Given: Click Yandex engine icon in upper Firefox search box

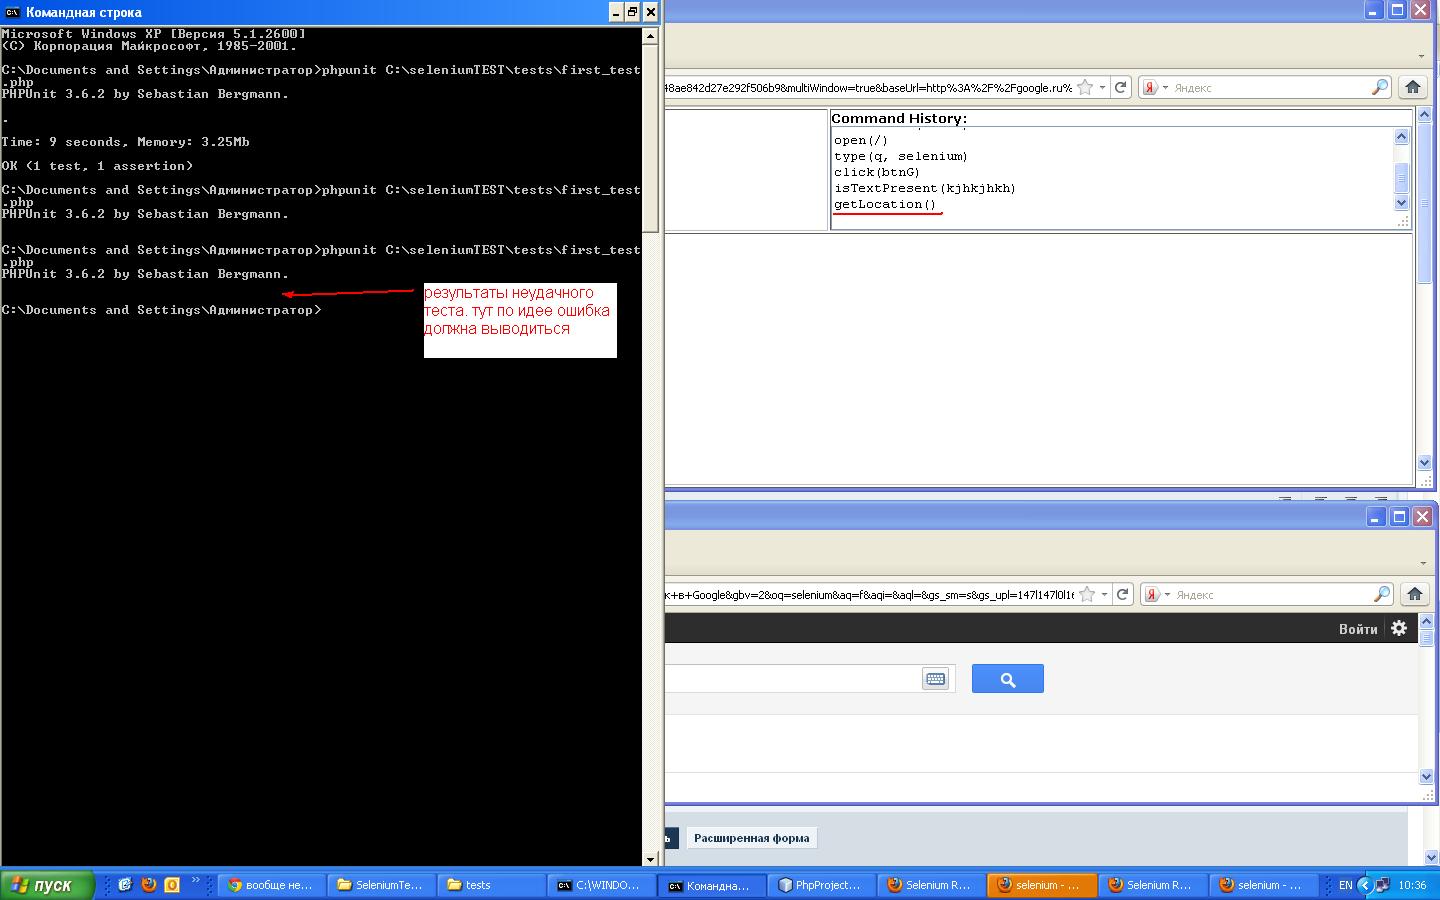Looking at the screenshot, I should pos(1150,87).
